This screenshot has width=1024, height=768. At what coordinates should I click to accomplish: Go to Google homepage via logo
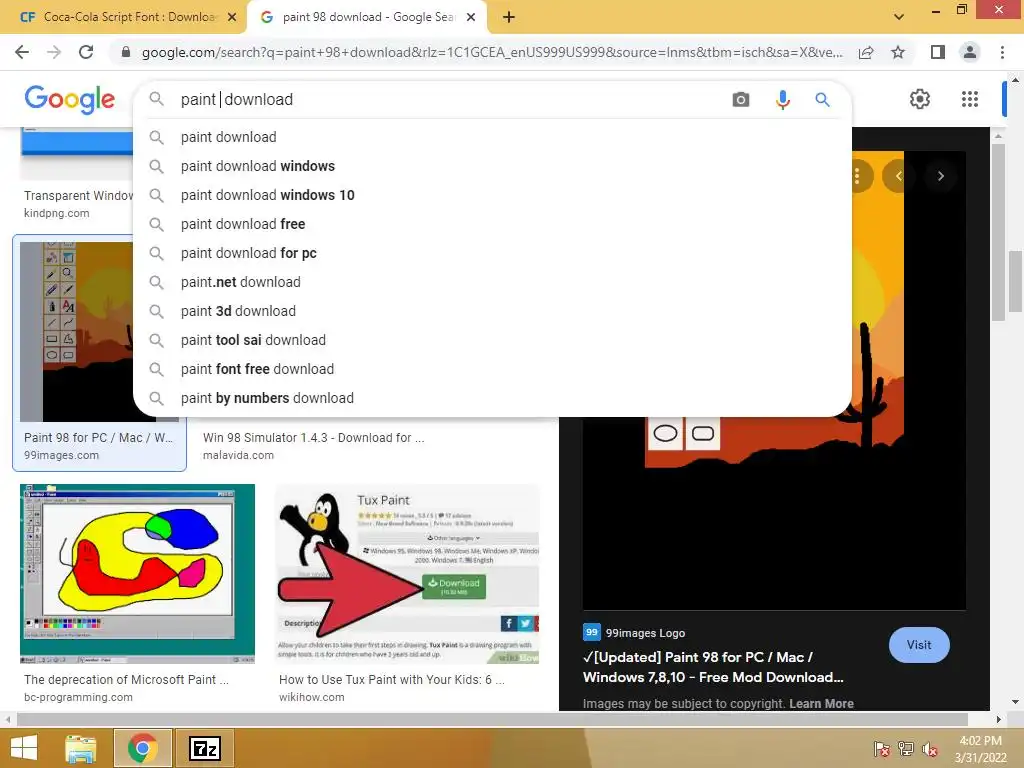pos(69,99)
